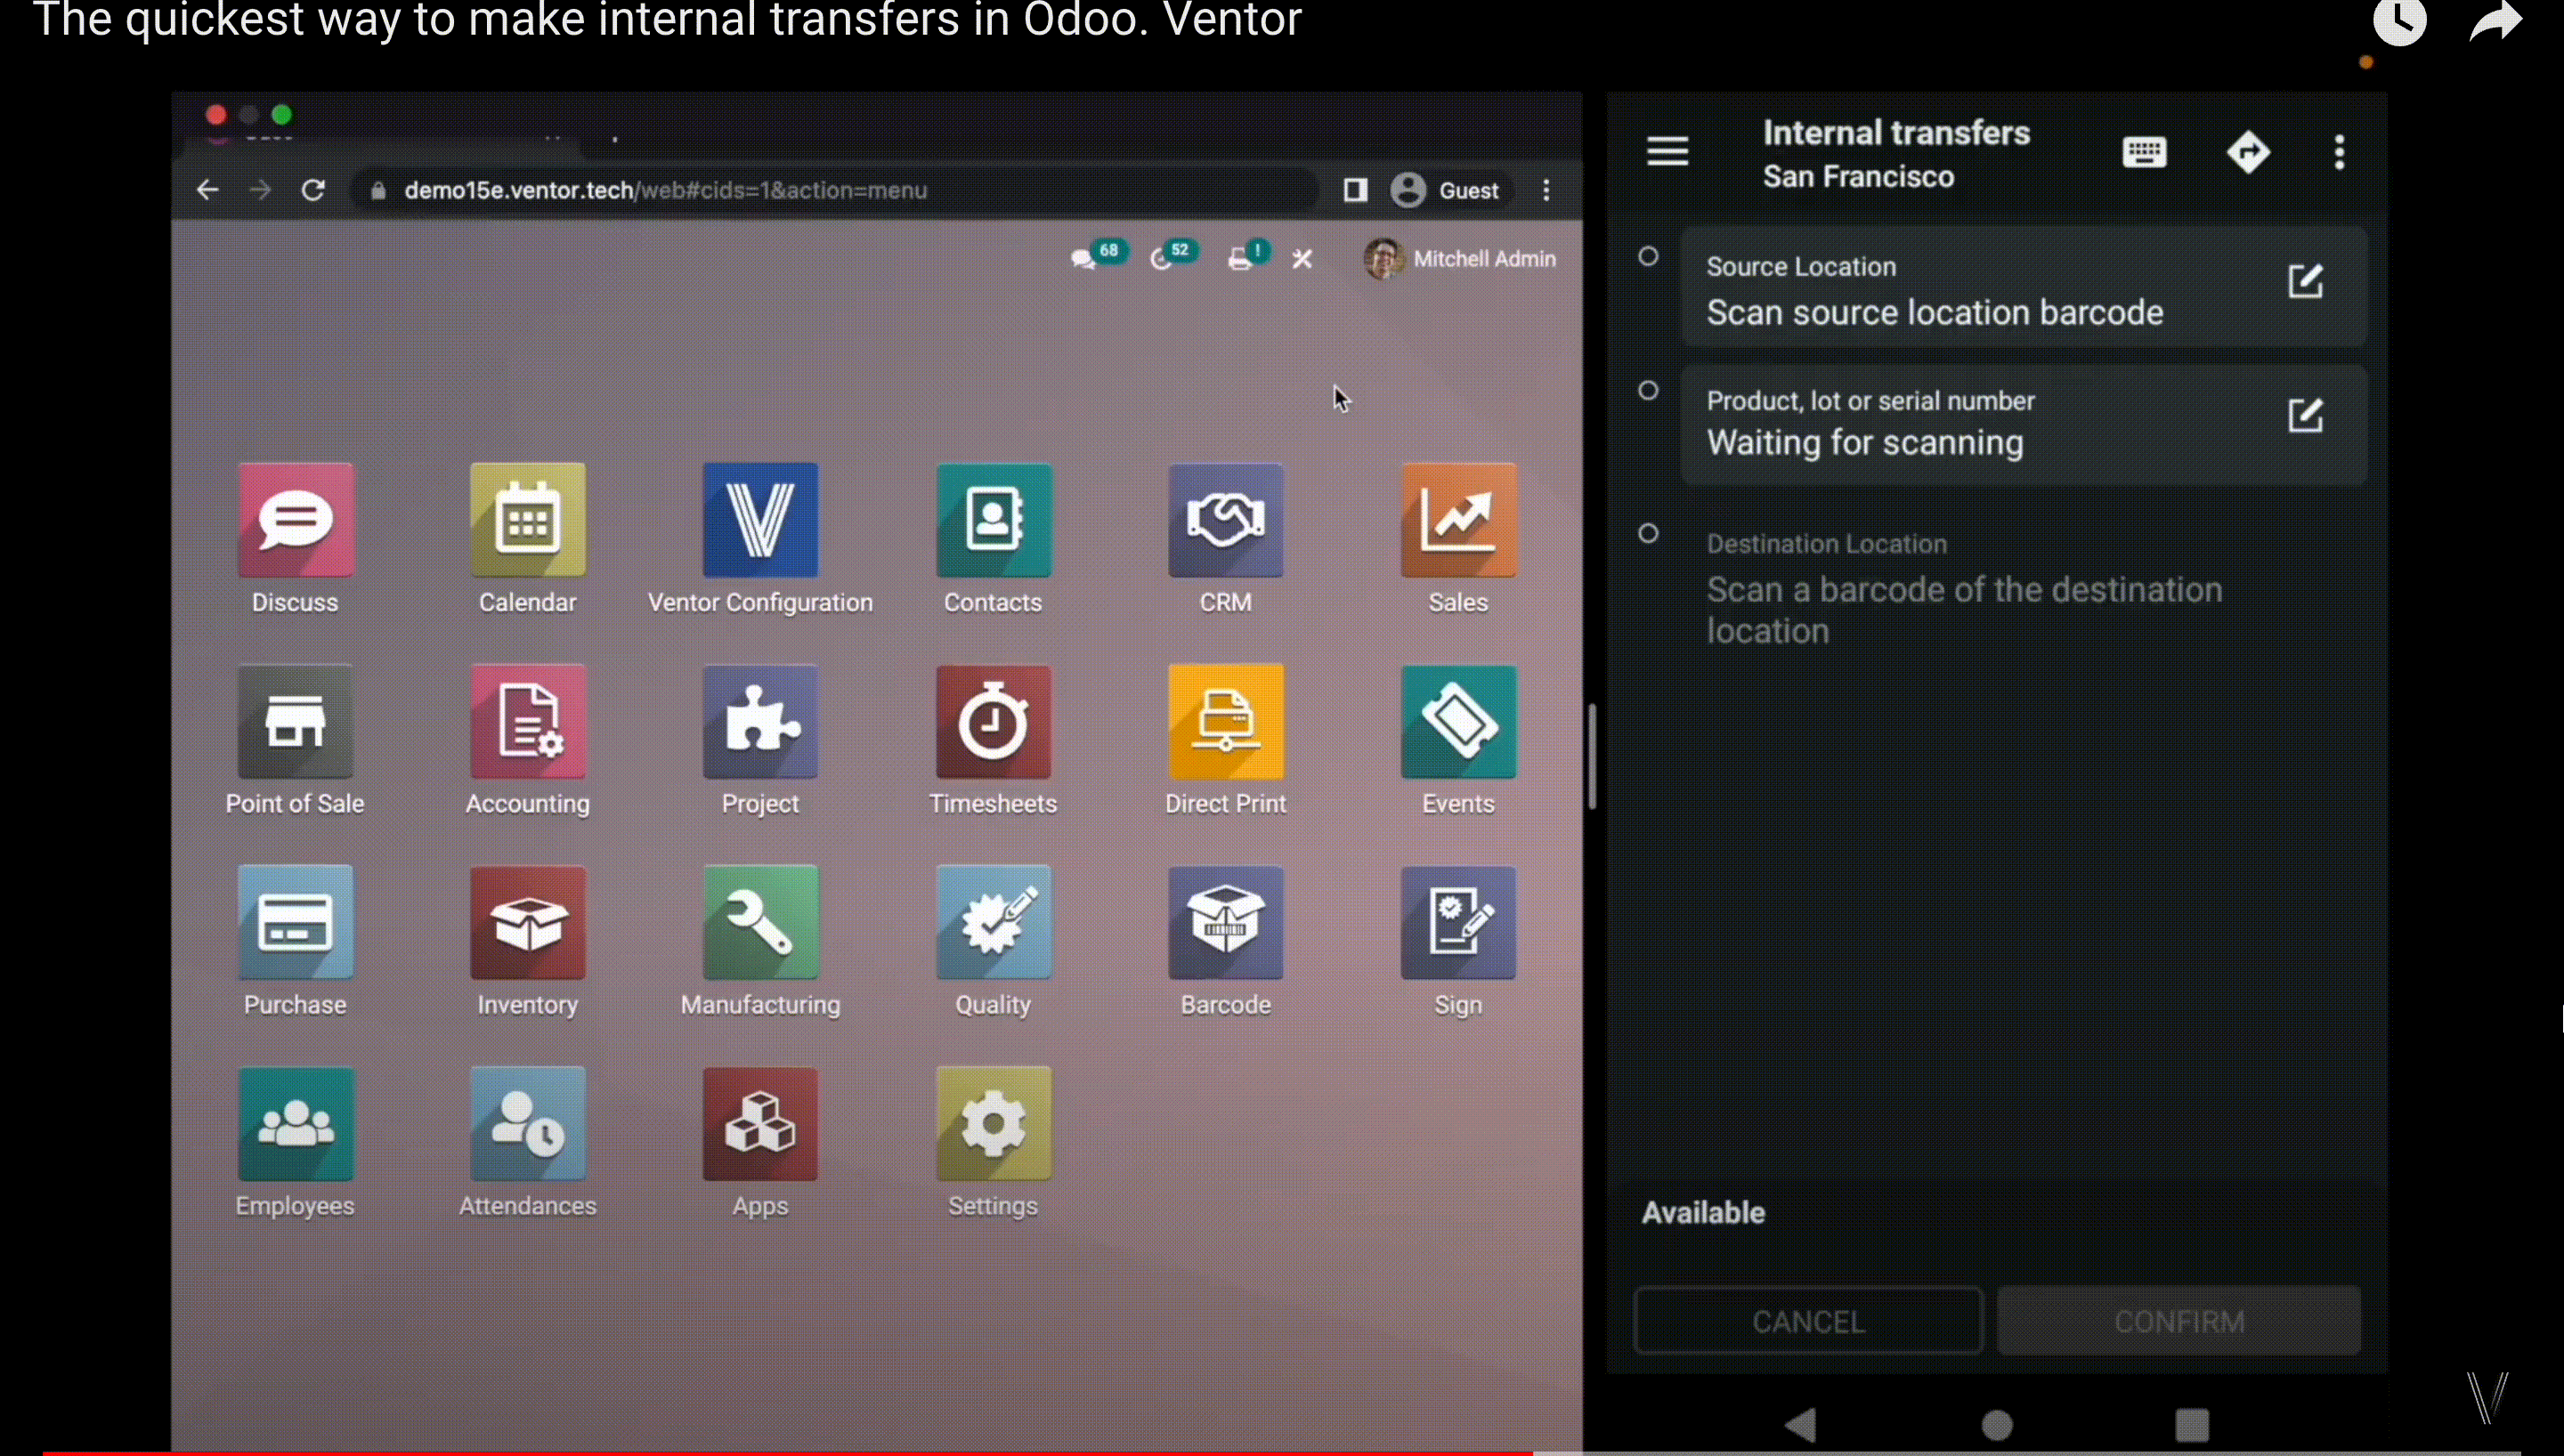
Task: Open Internal transfers hamburger menu
Action: [1666, 150]
